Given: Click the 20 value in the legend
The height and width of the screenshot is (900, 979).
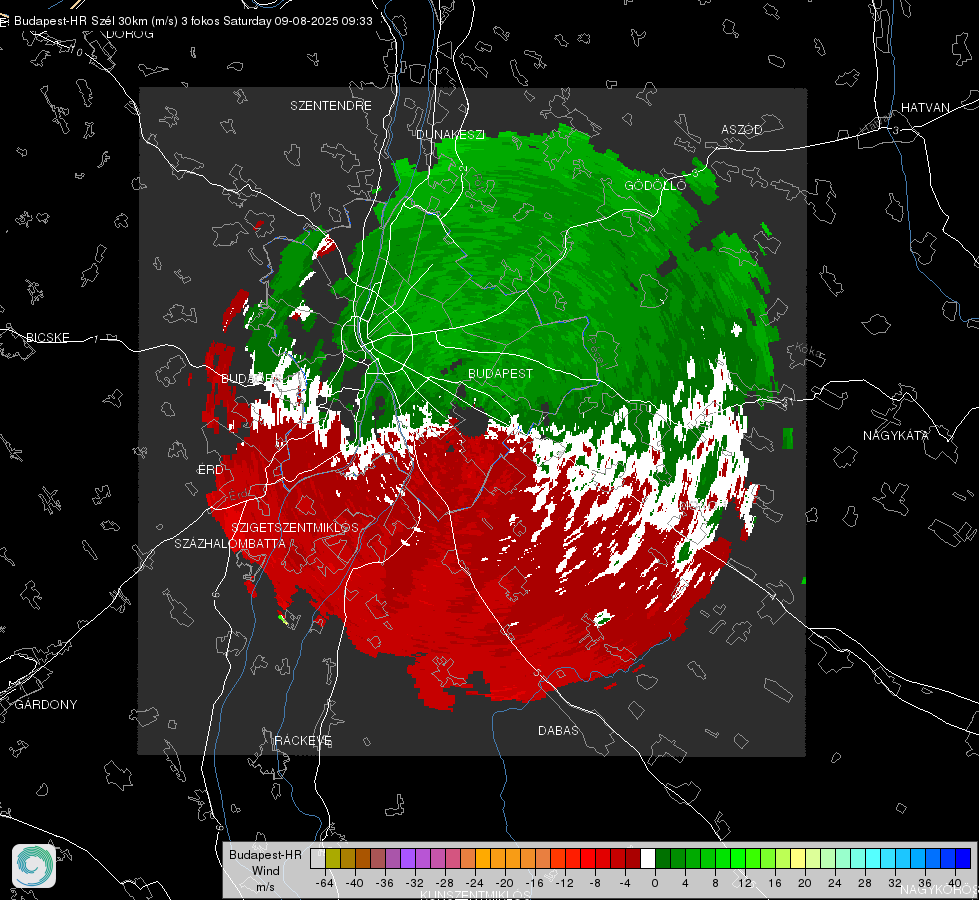Looking at the screenshot, I should click(x=804, y=883).
